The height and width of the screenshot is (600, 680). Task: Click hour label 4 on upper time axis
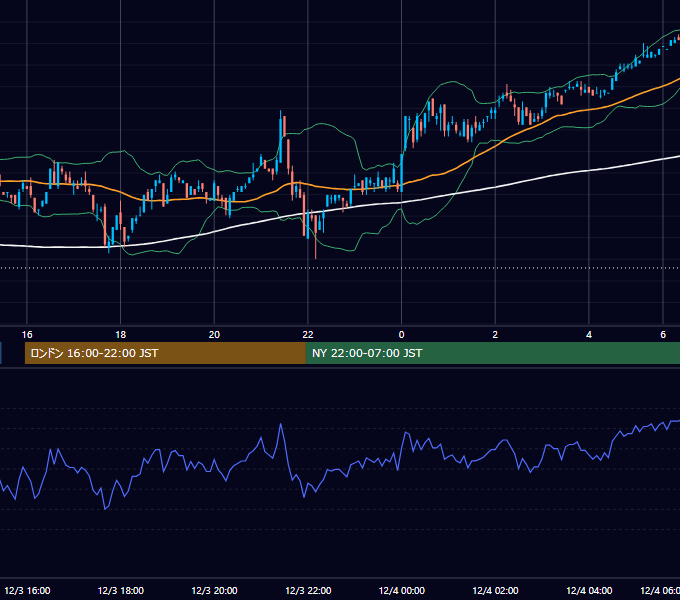[x=589, y=334]
